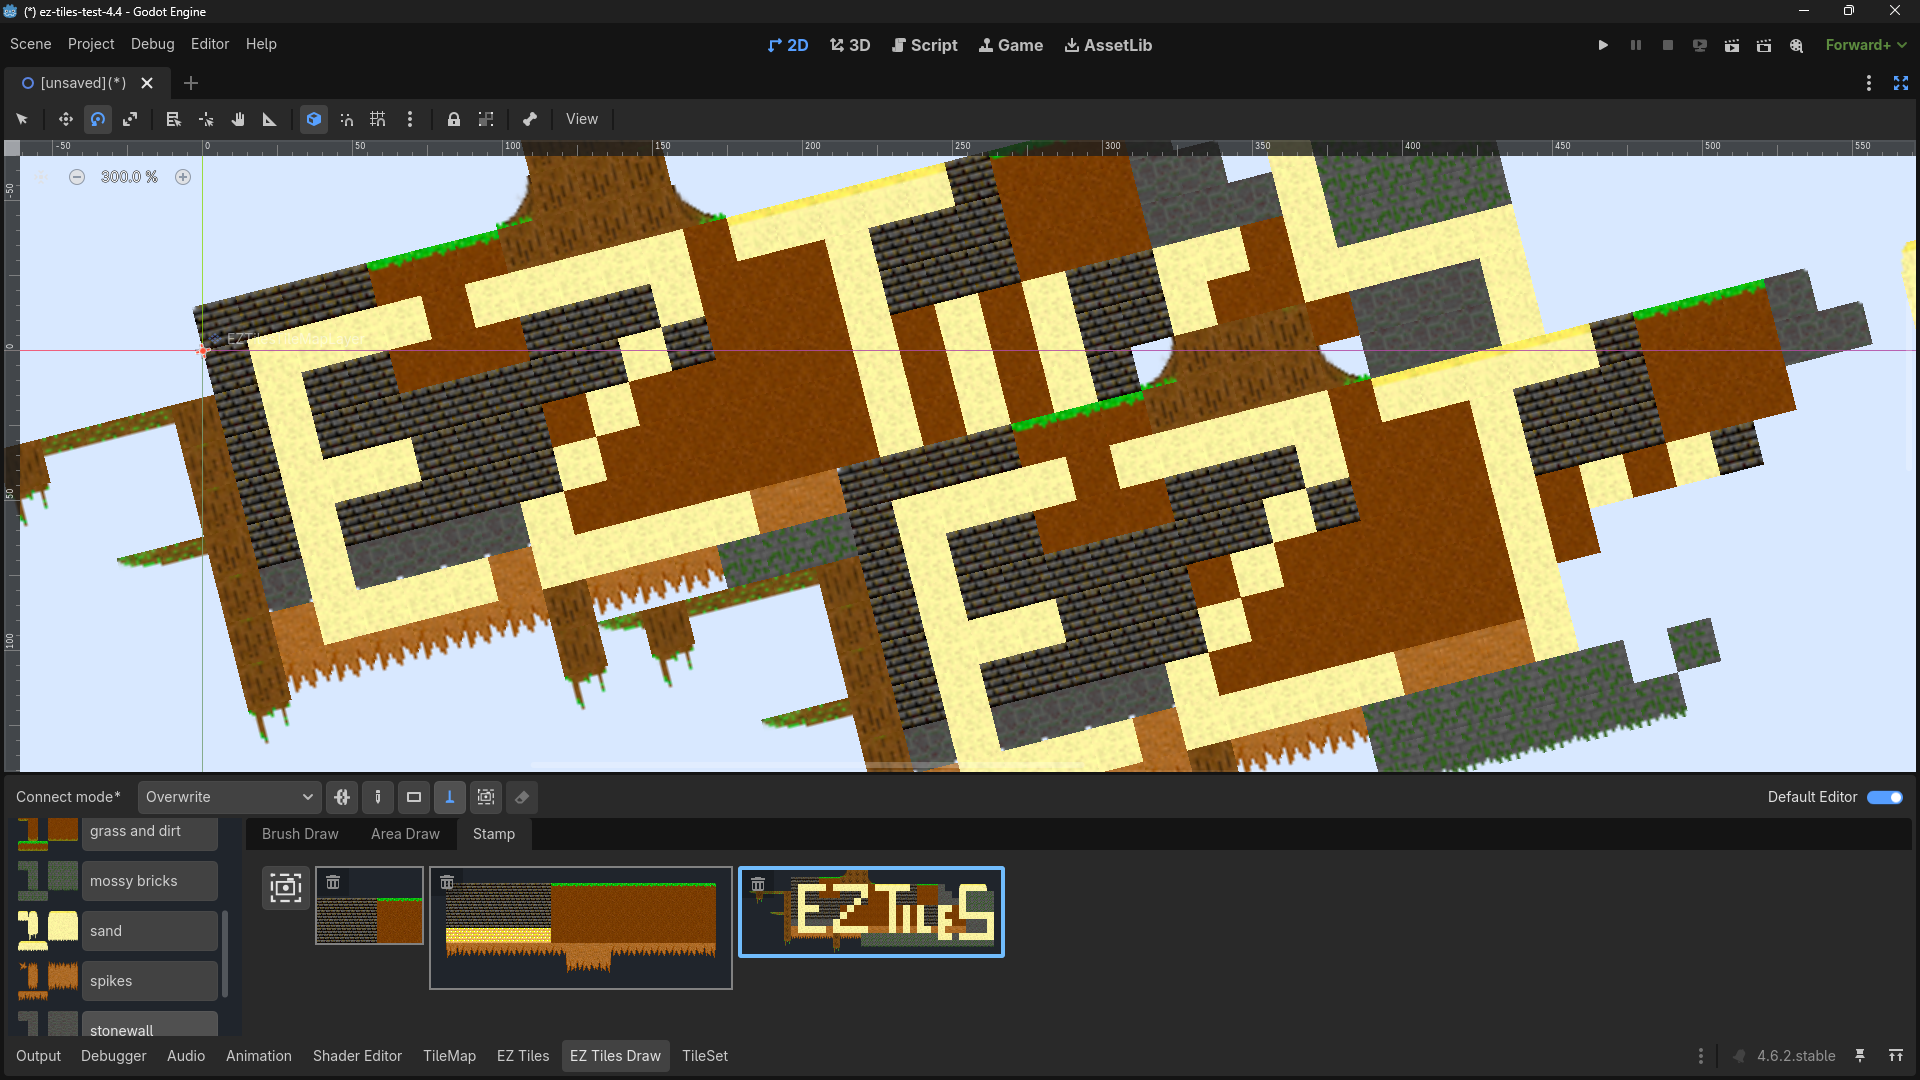Open the View dropdown menu

pos(582,119)
